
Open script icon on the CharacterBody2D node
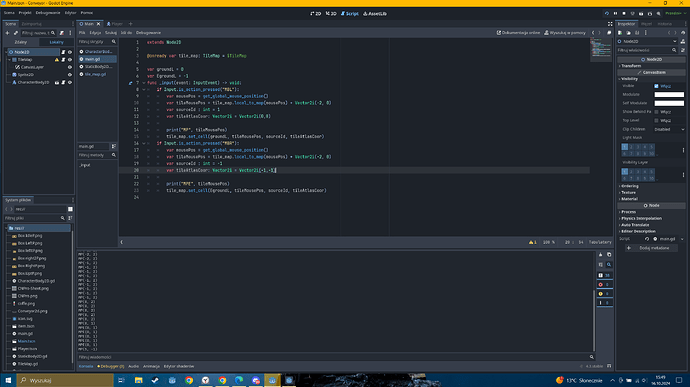pos(63,82)
